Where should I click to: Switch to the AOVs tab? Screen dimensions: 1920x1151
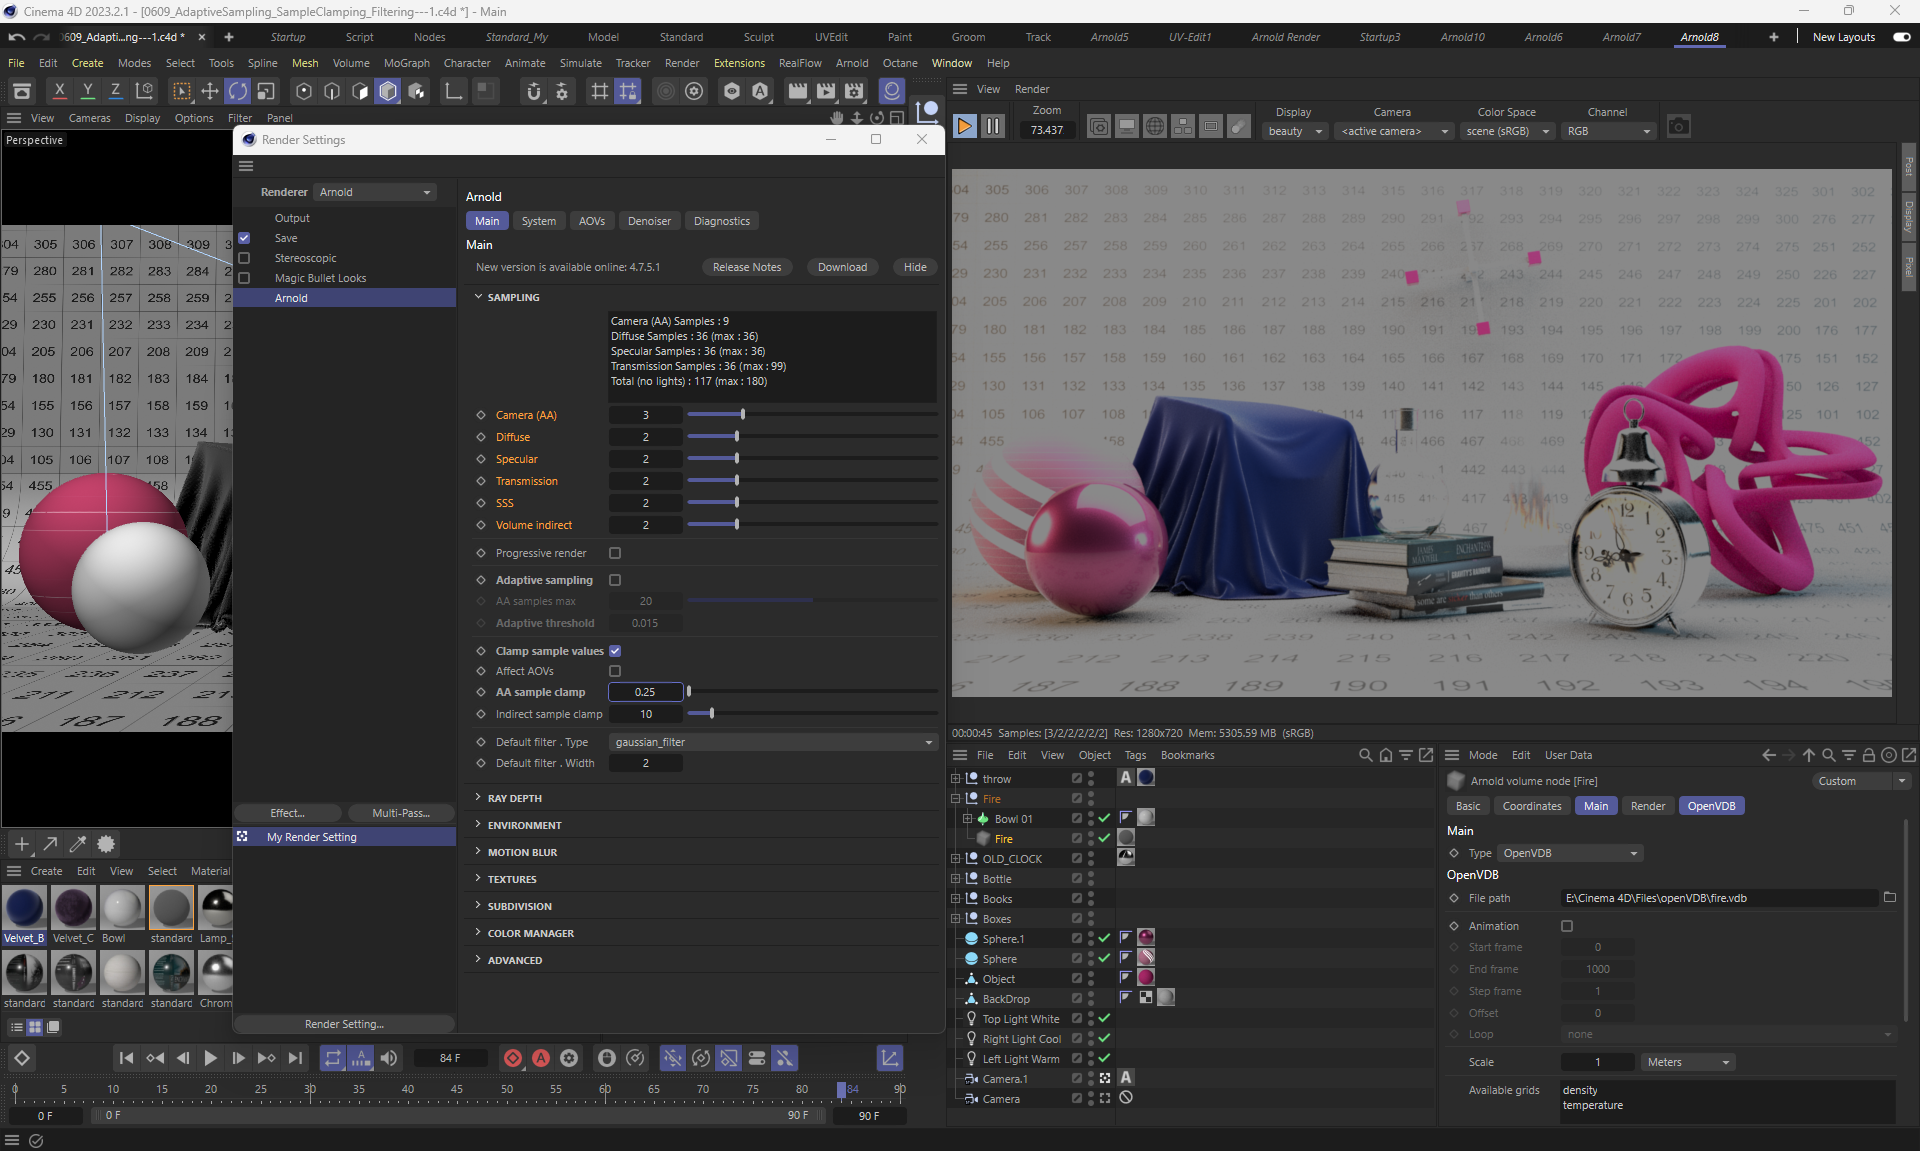591,221
